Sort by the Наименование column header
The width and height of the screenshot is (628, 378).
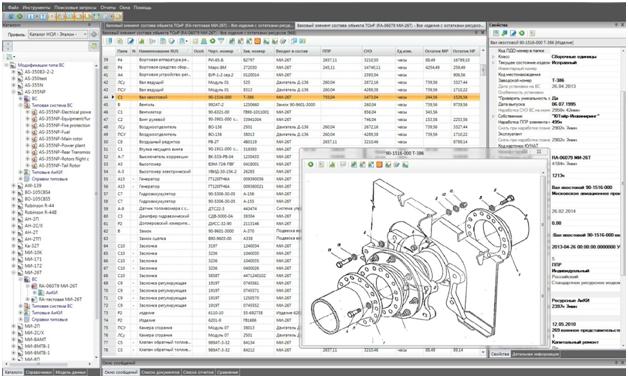pyautogui.click(x=164, y=51)
